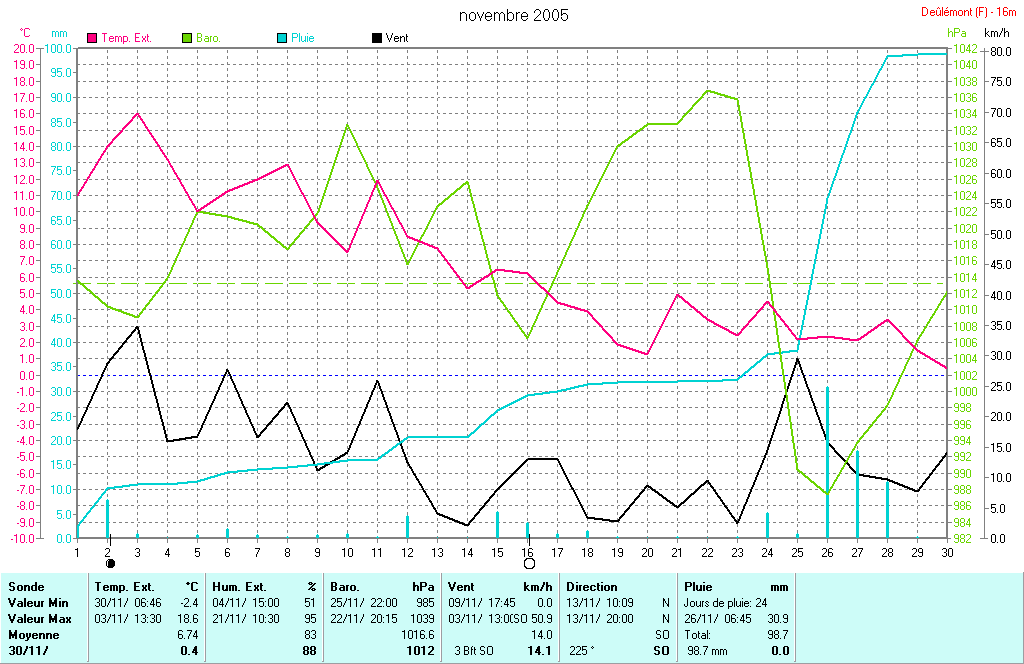Select the pink Temp. Ext. legend swatch
The width and height of the screenshot is (1024, 664).
click(94, 38)
